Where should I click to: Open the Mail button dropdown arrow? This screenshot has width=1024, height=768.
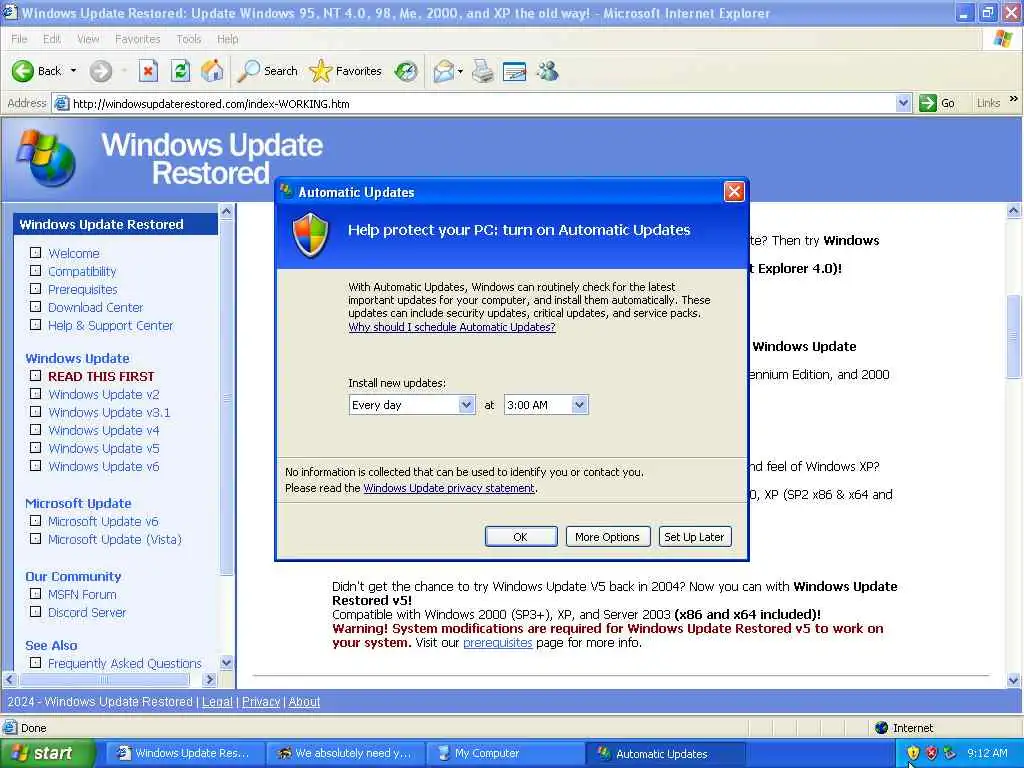point(460,71)
